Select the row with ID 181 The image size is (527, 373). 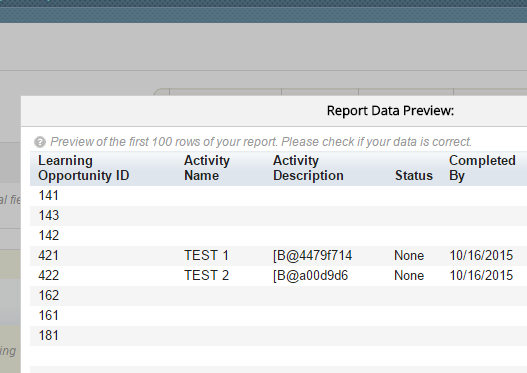(x=278, y=336)
